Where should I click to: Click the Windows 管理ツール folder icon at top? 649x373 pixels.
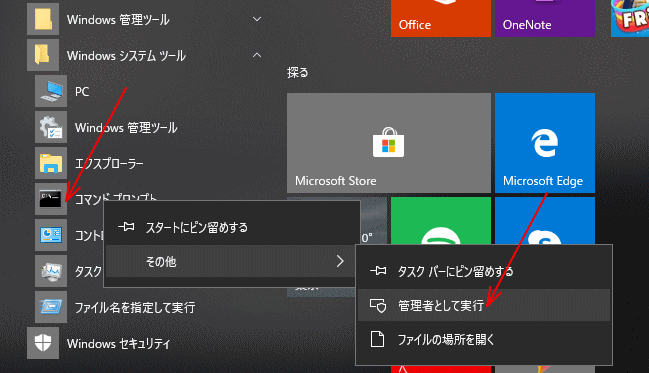(43, 19)
